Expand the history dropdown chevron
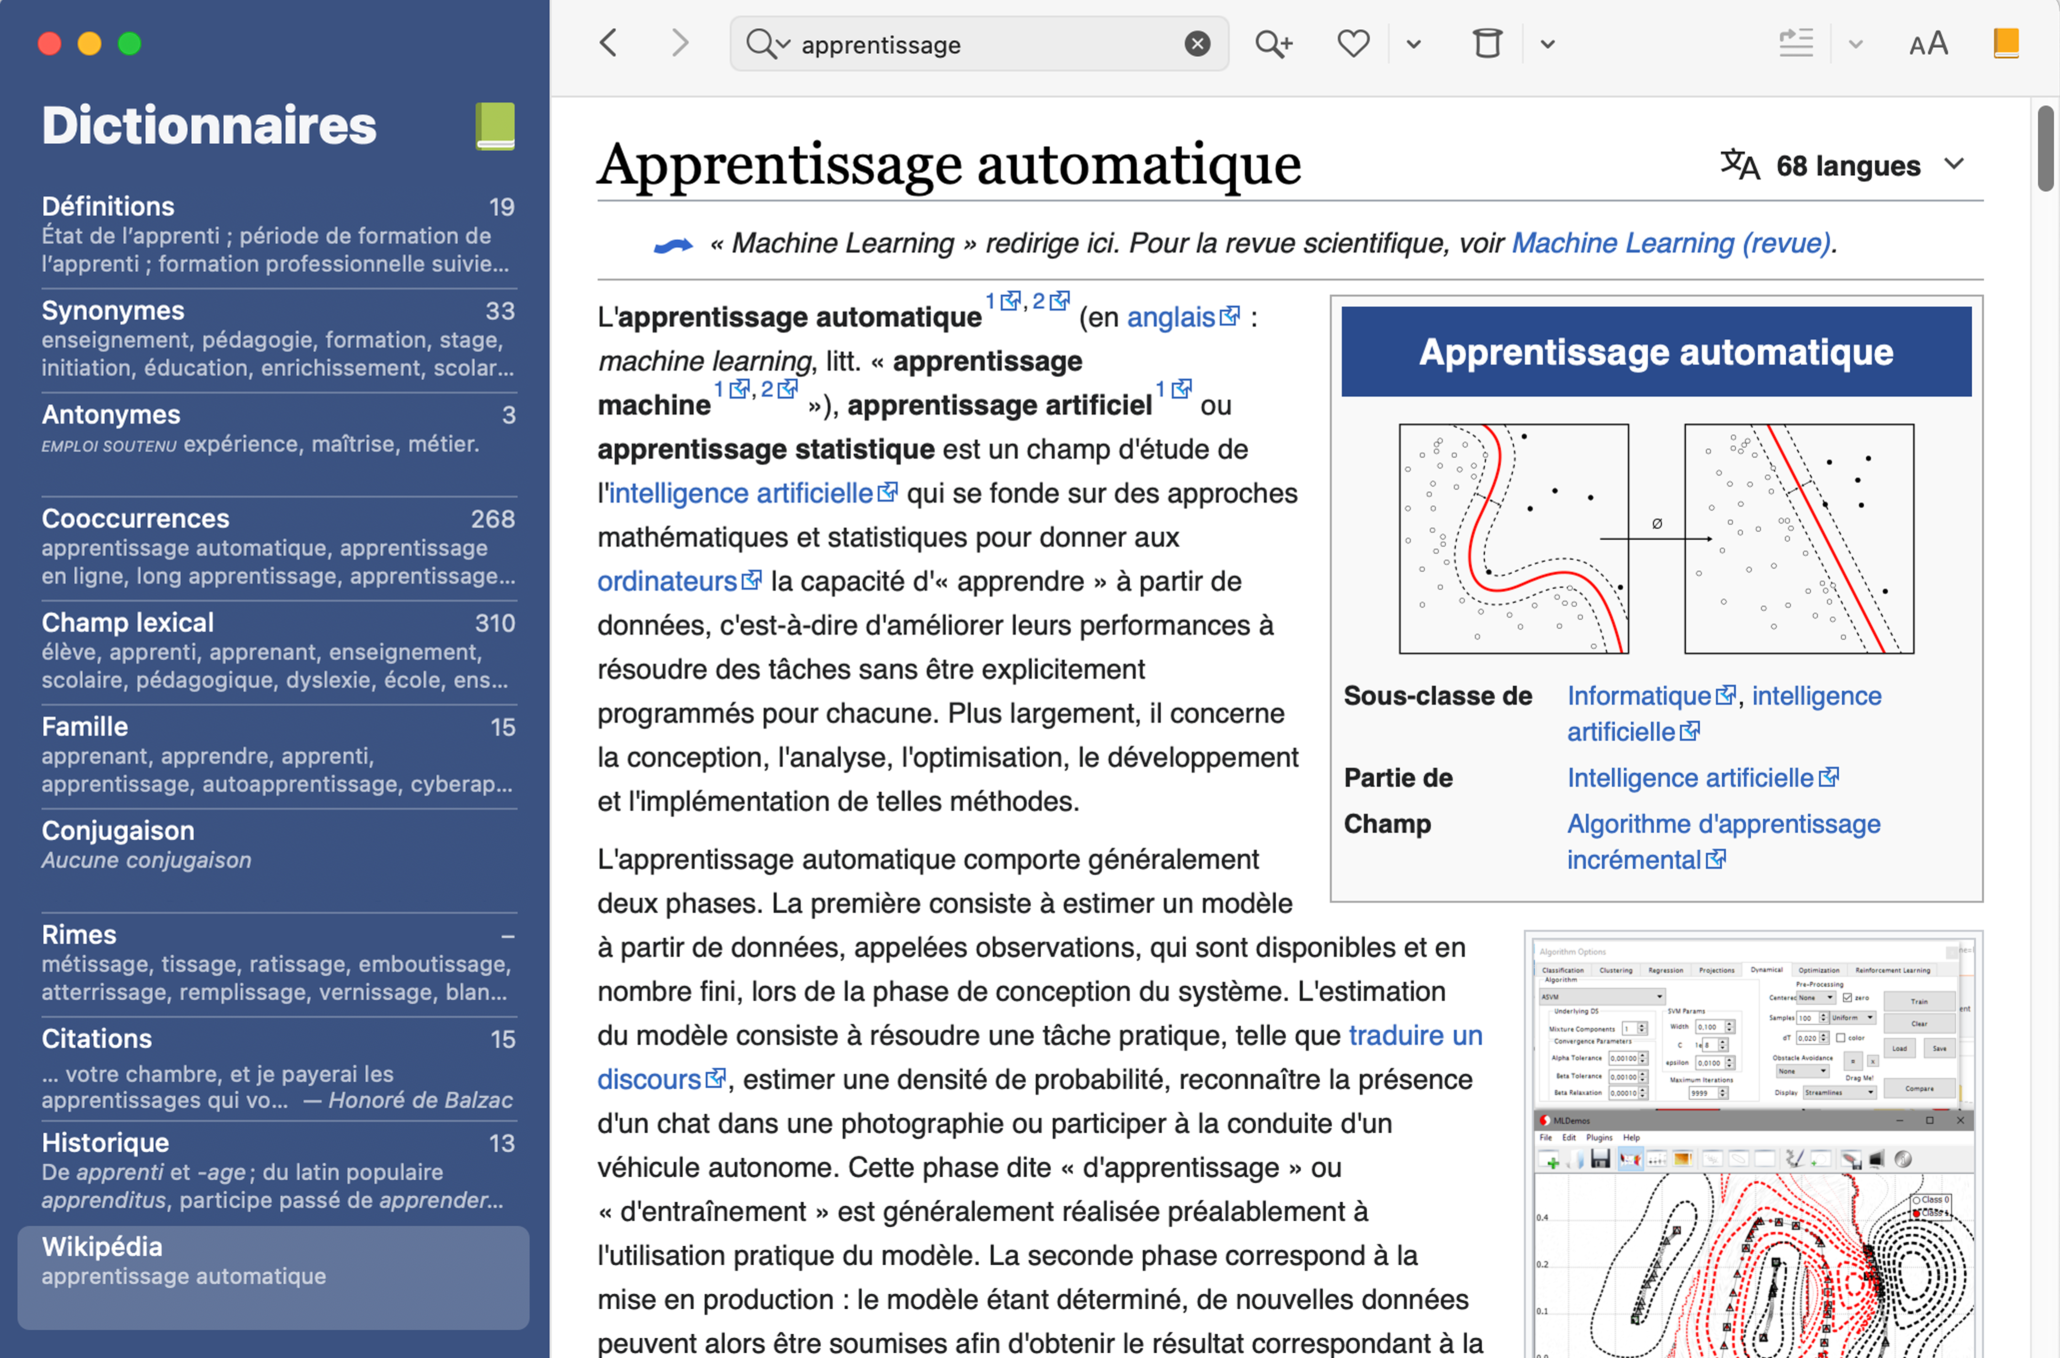This screenshot has width=2060, height=1358. [x=1547, y=44]
